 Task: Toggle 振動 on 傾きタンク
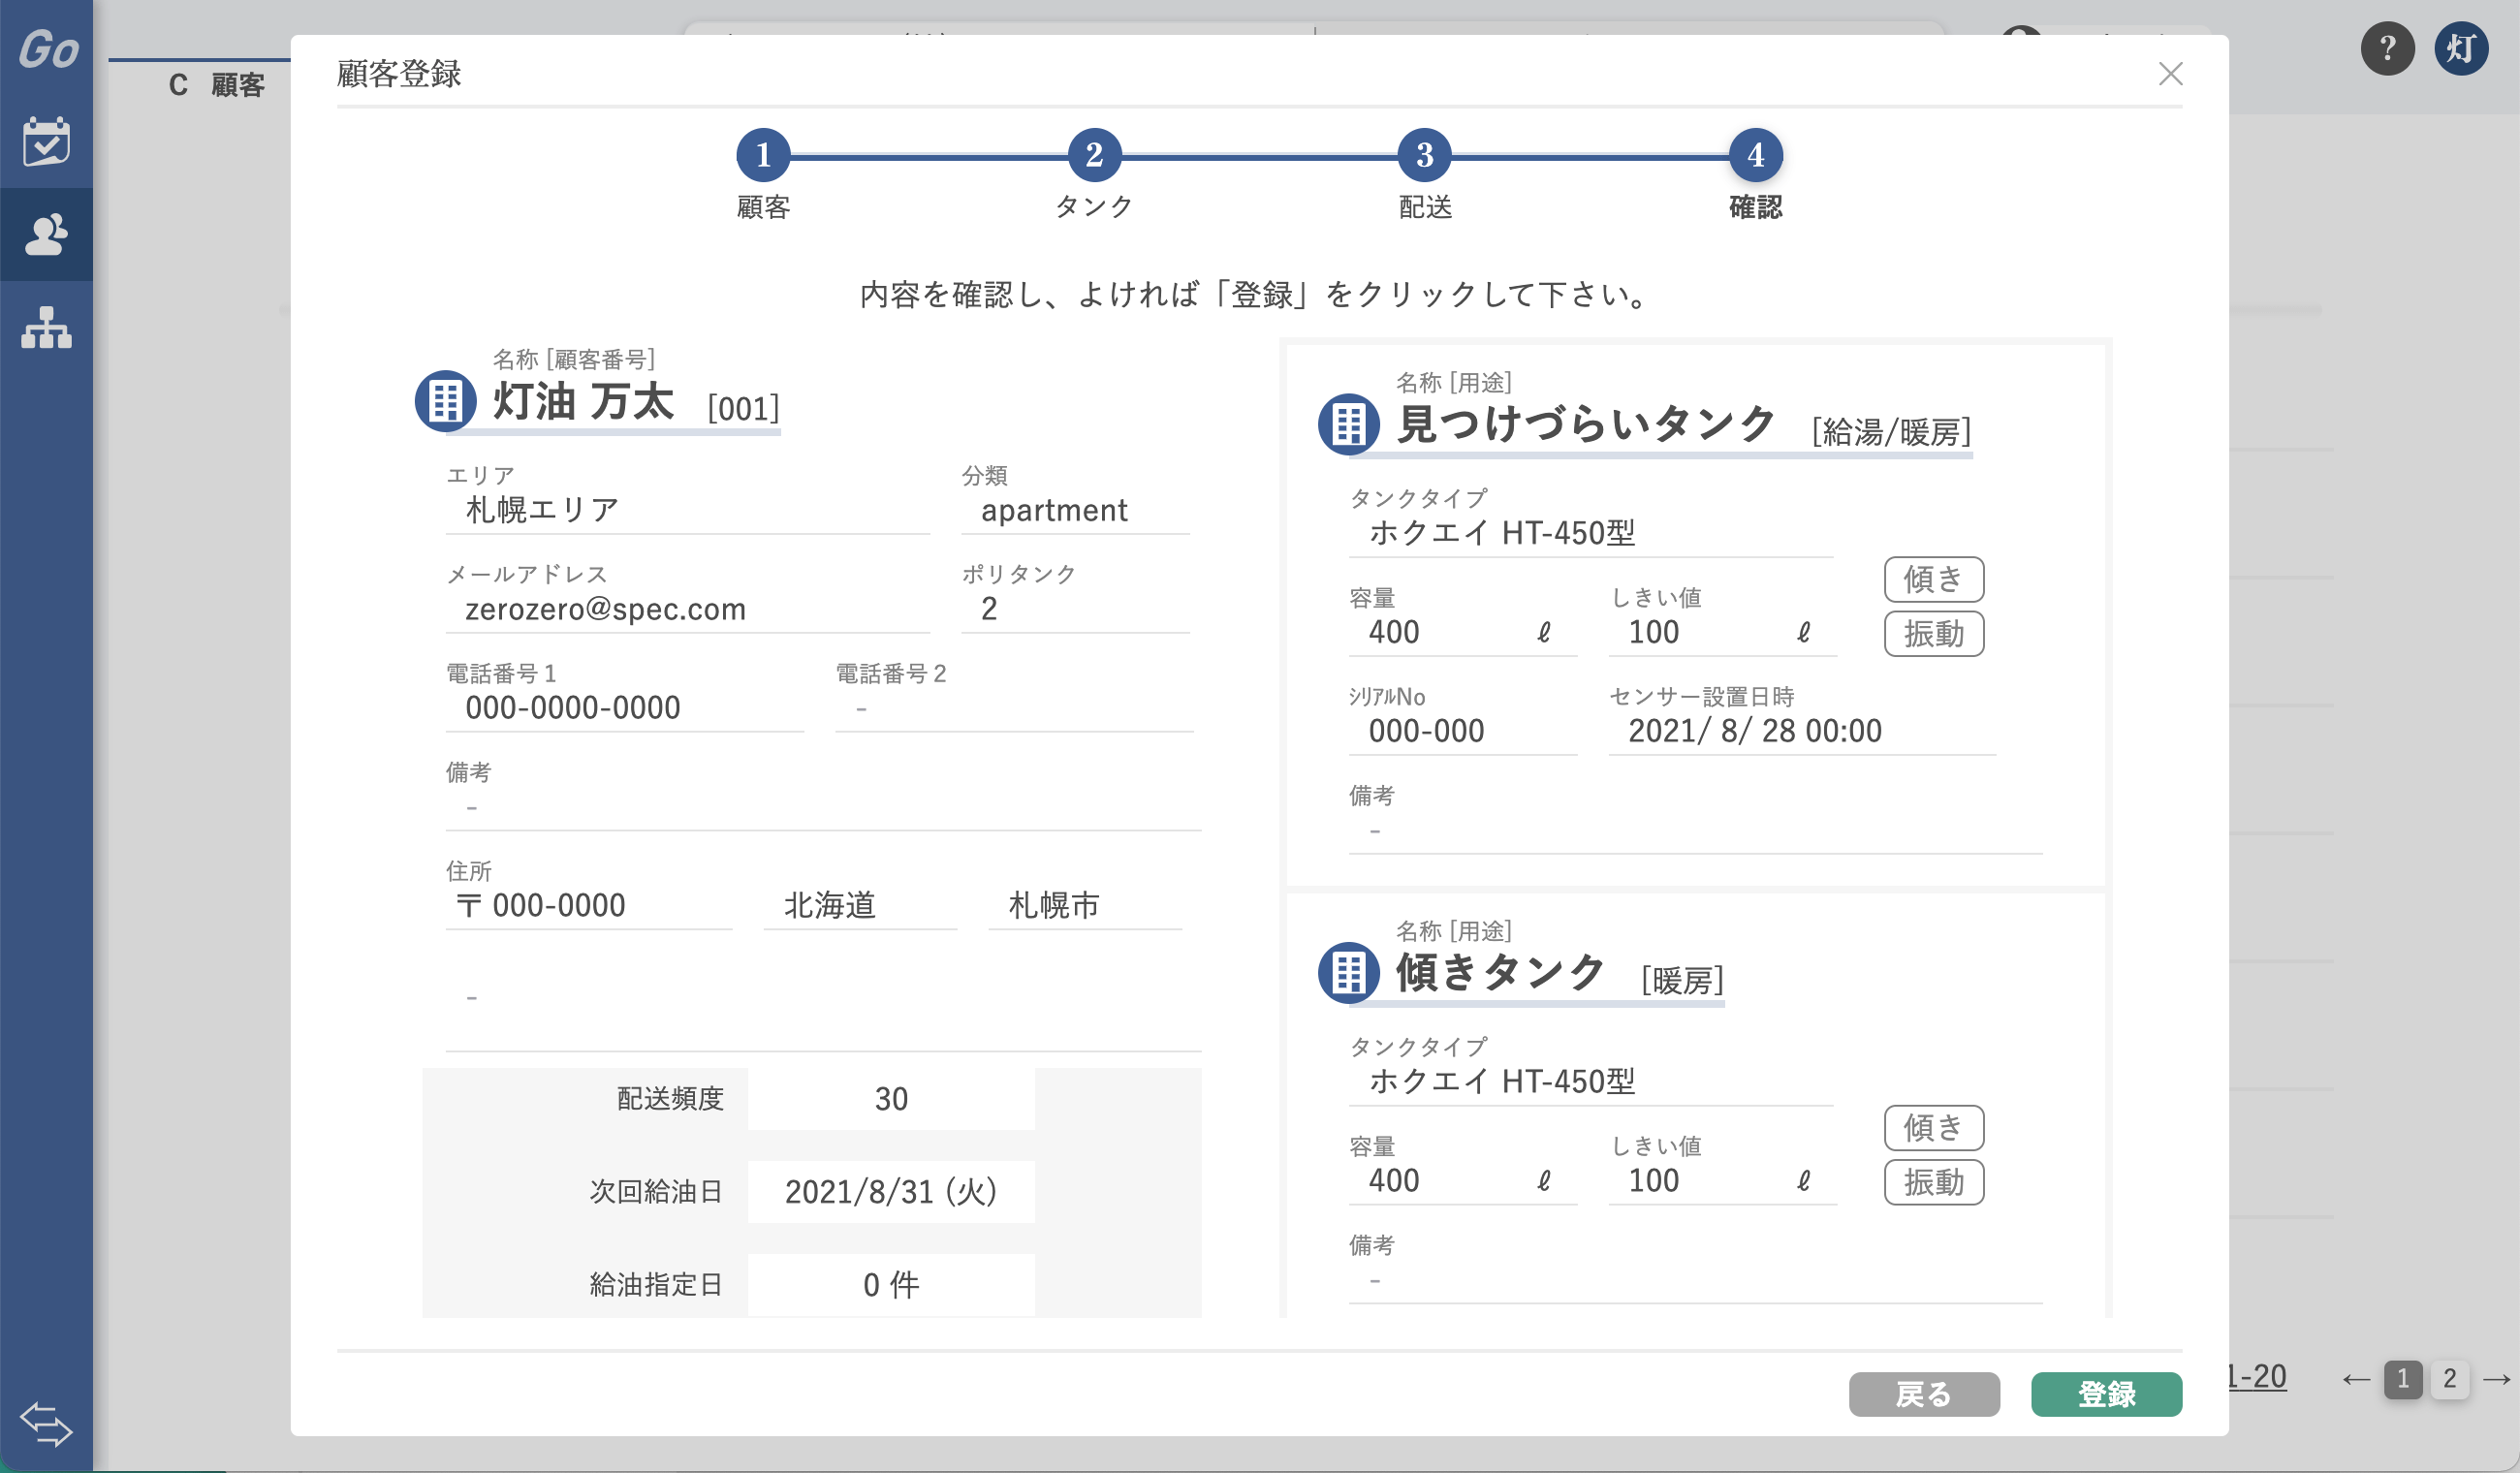tap(1934, 1182)
